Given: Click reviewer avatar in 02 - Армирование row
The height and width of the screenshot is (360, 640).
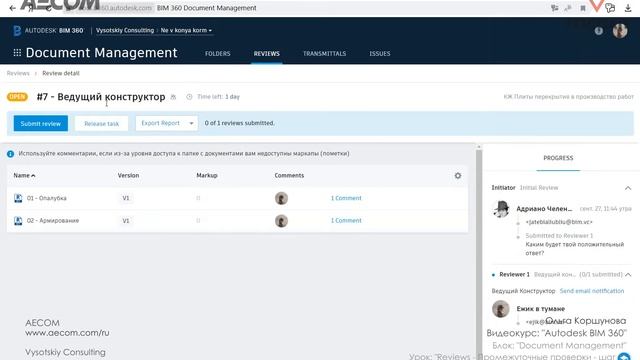Looking at the screenshot, I should (281, 221).
